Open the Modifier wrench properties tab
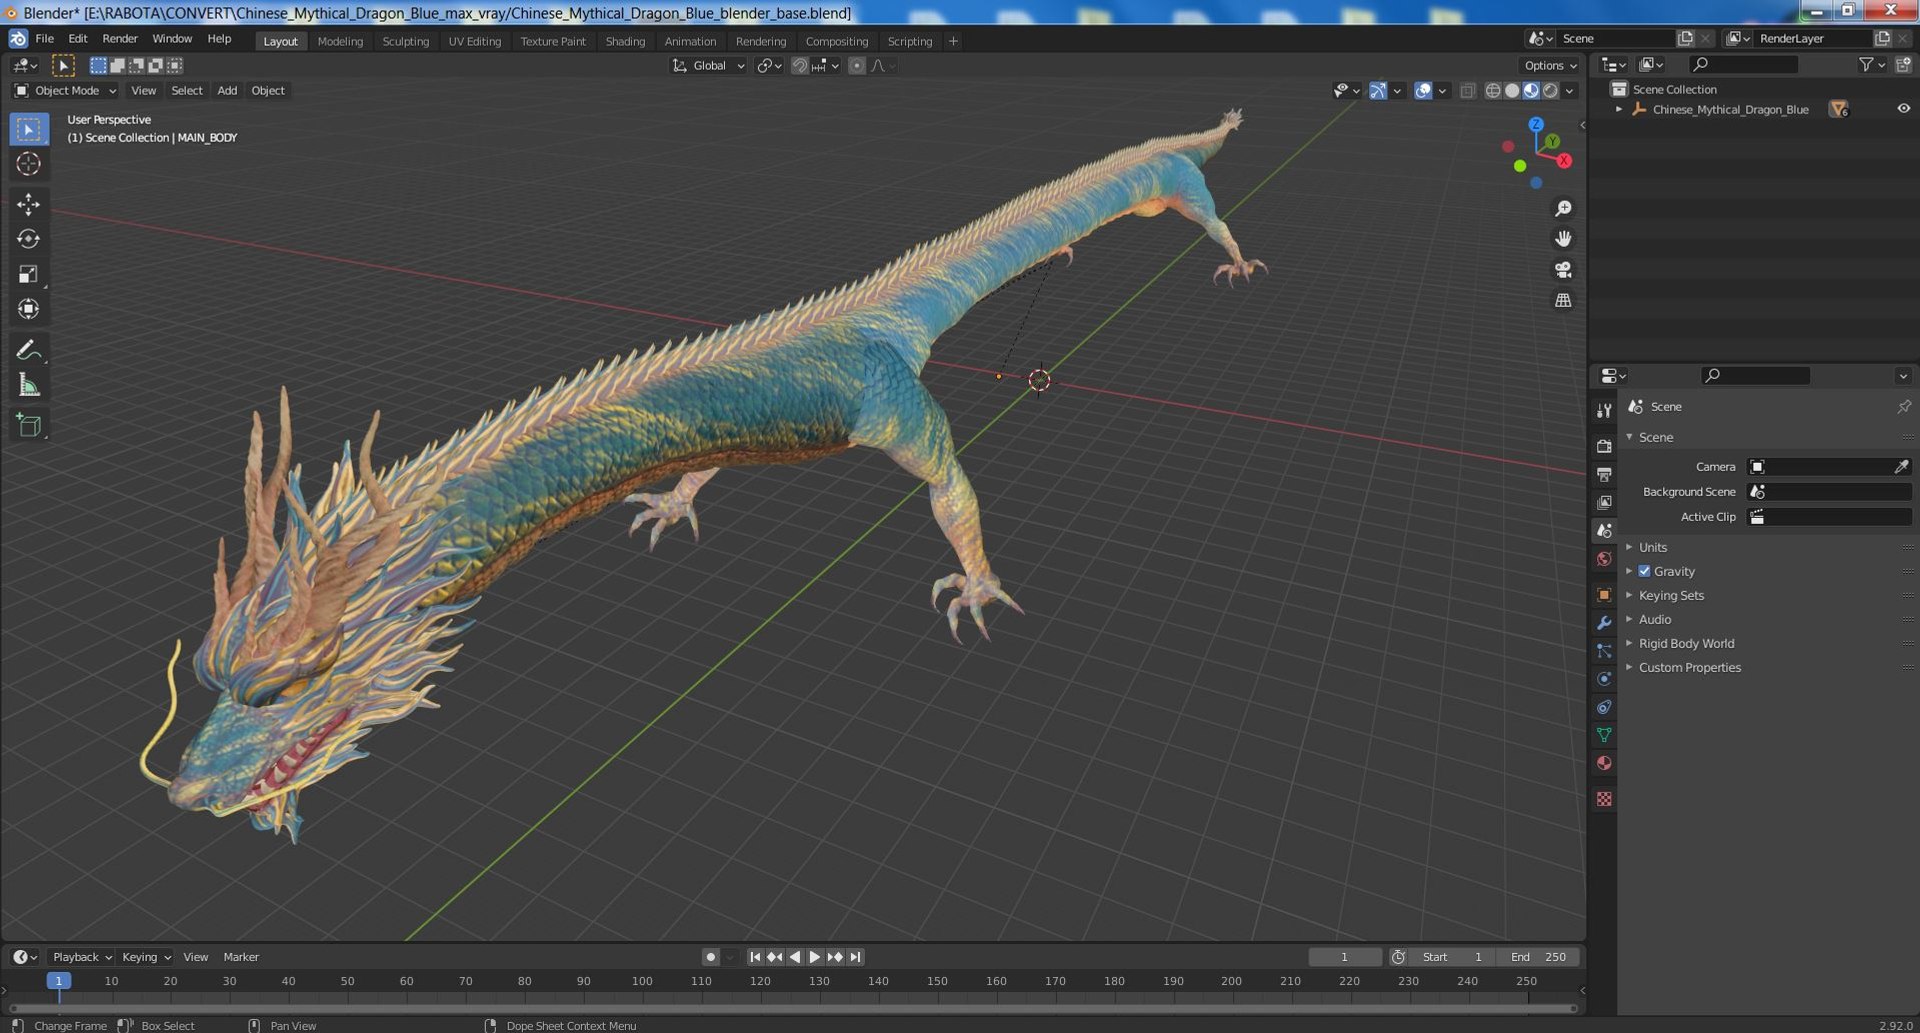 [x=1604, y=623]
